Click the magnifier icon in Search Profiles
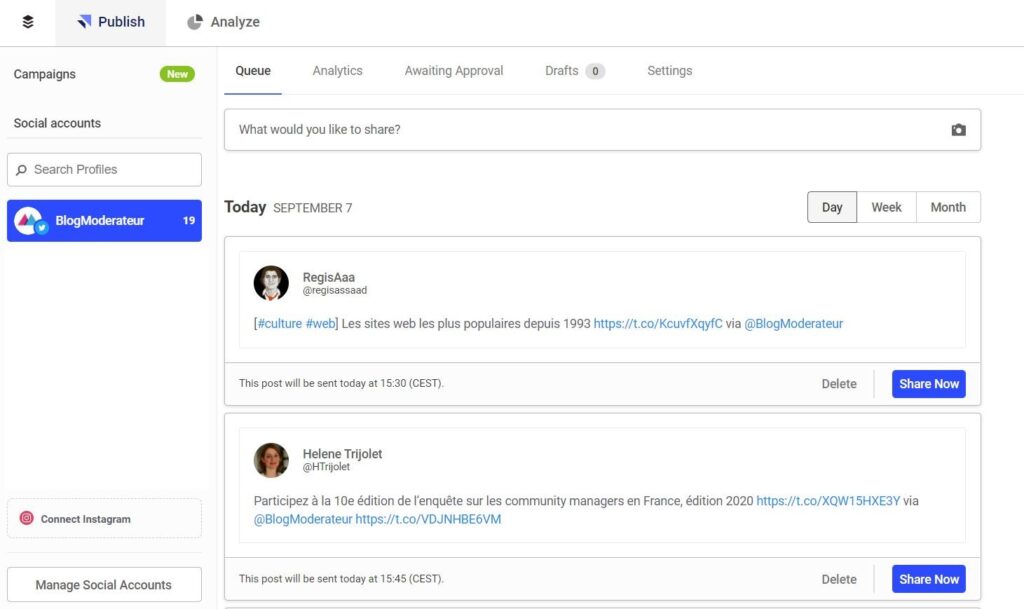The width and height of the screenshot is (1024, 609). tap(22, 170)
